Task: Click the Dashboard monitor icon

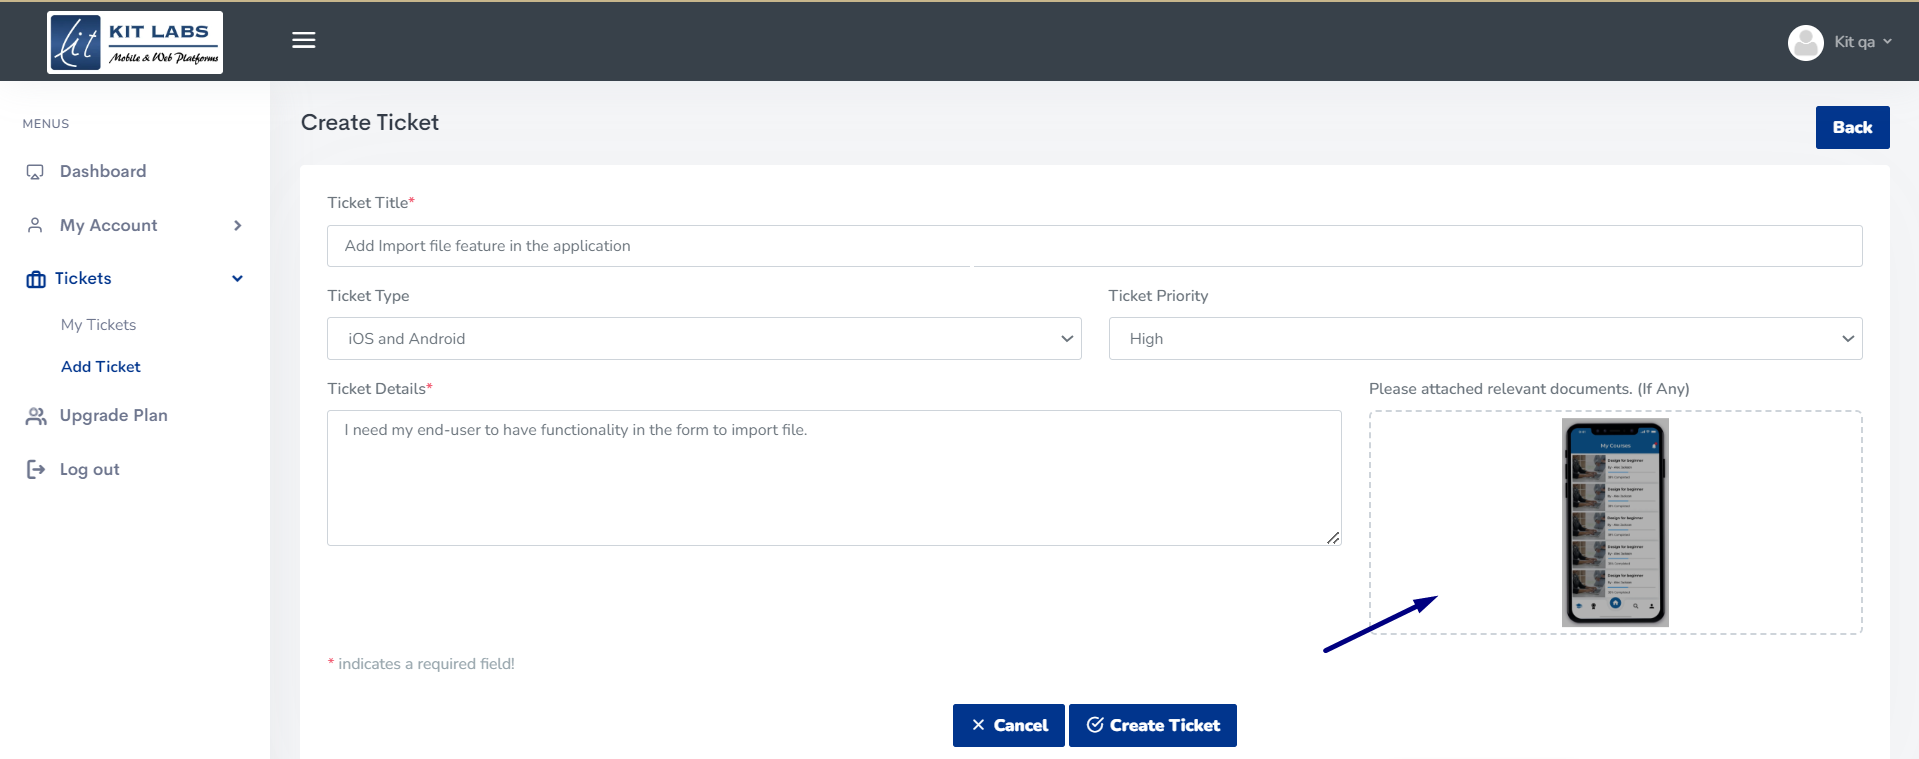Action: [35, 172]
